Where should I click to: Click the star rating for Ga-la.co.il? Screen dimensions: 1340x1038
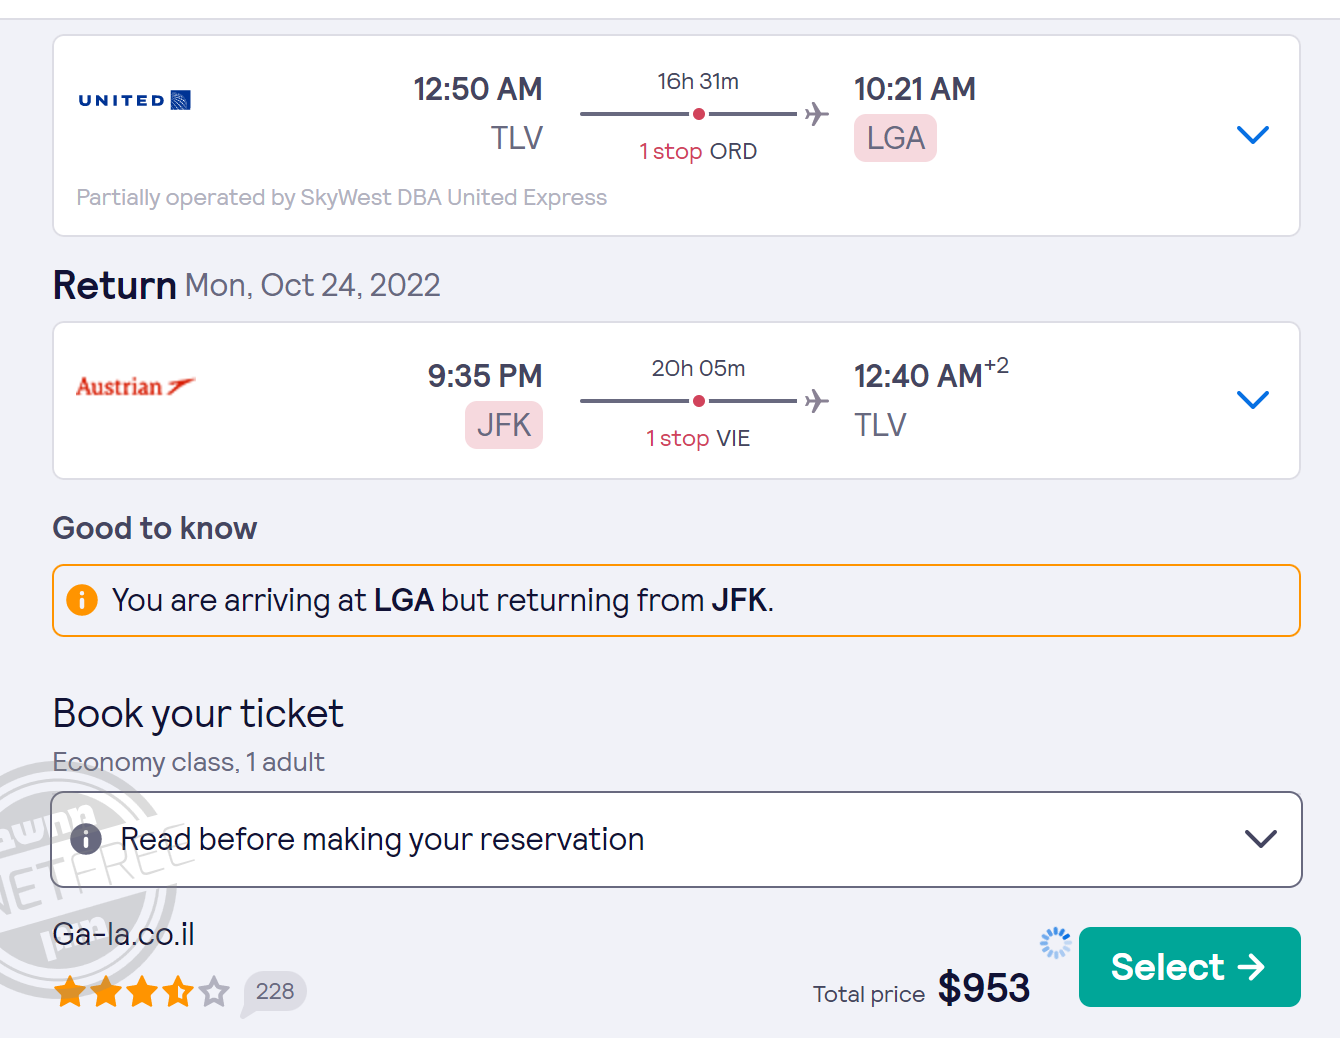[142, 992]
